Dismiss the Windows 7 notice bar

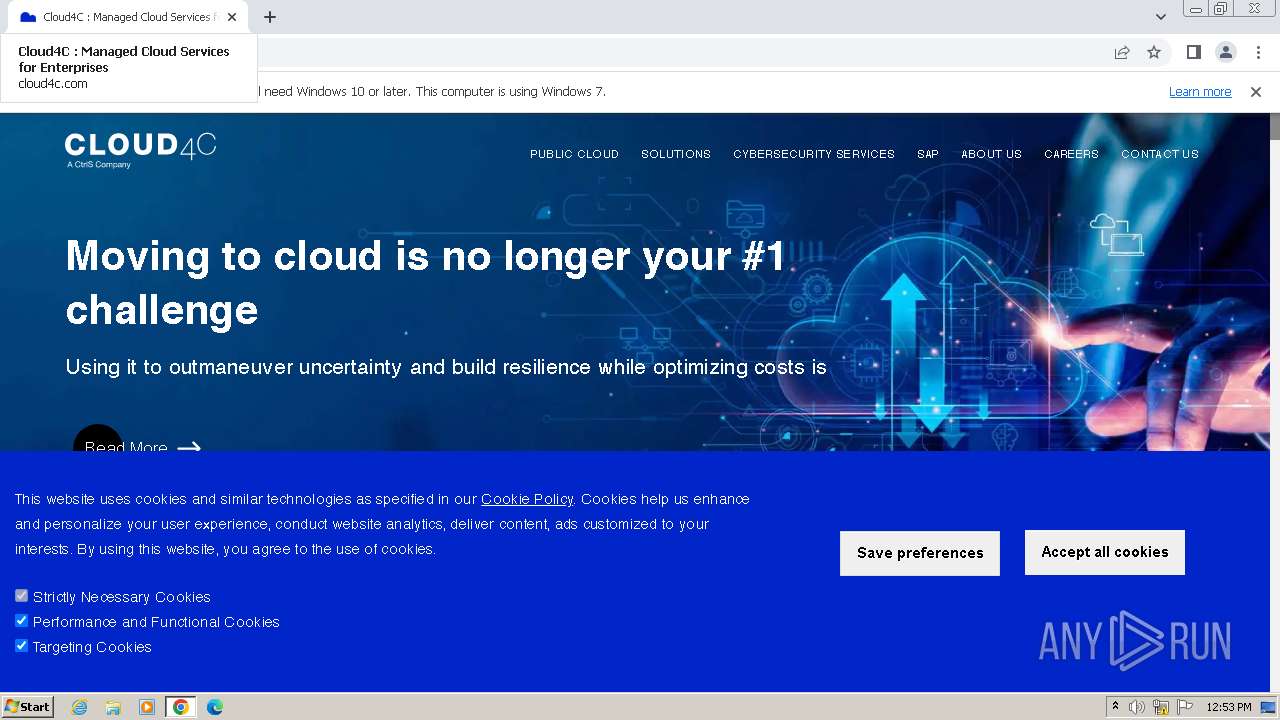[1256, 92]
